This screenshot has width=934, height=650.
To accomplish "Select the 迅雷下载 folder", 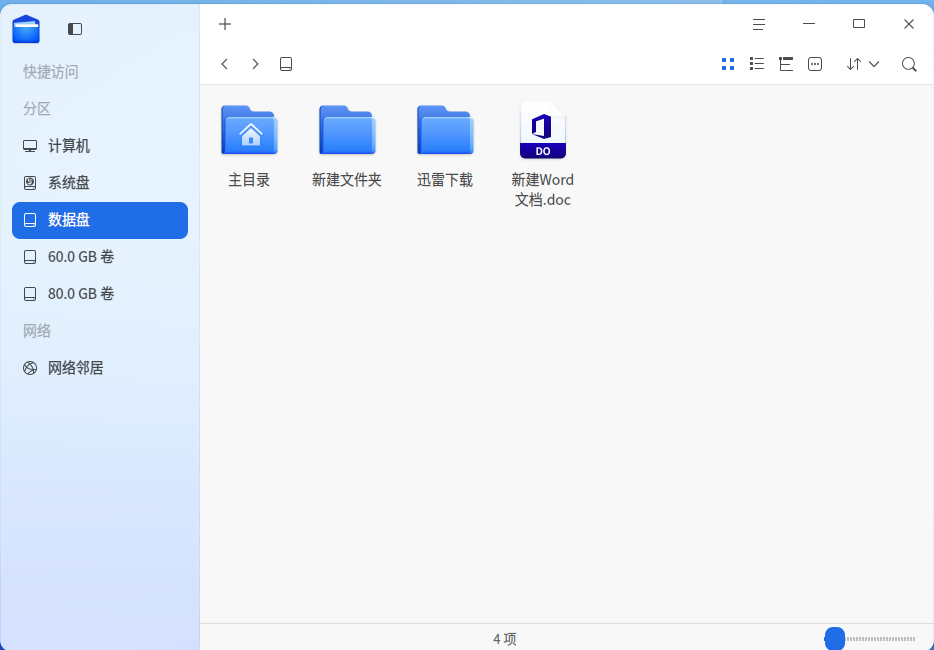I will (445, 146).
